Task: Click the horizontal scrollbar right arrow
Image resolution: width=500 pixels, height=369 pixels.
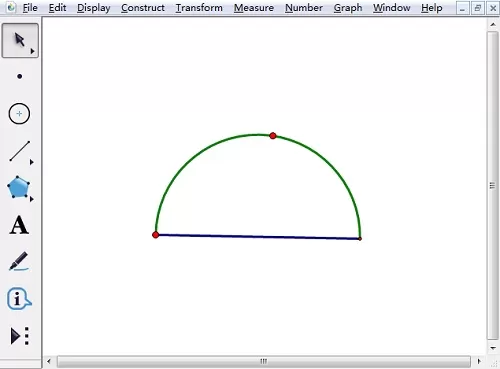Action: 479,361
